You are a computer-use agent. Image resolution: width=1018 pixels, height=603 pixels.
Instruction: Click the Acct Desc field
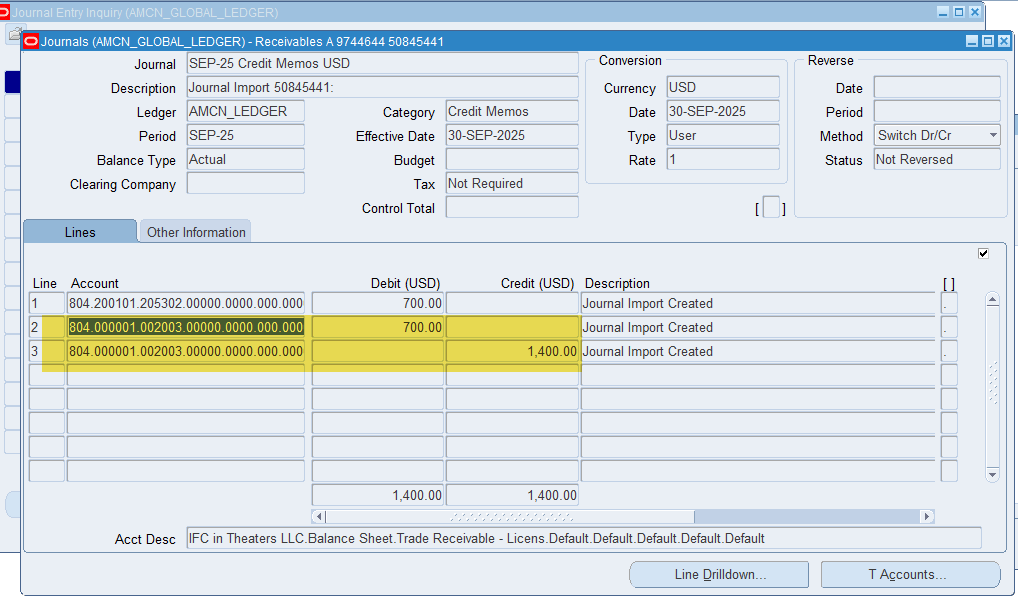click(x=584, y=538)
